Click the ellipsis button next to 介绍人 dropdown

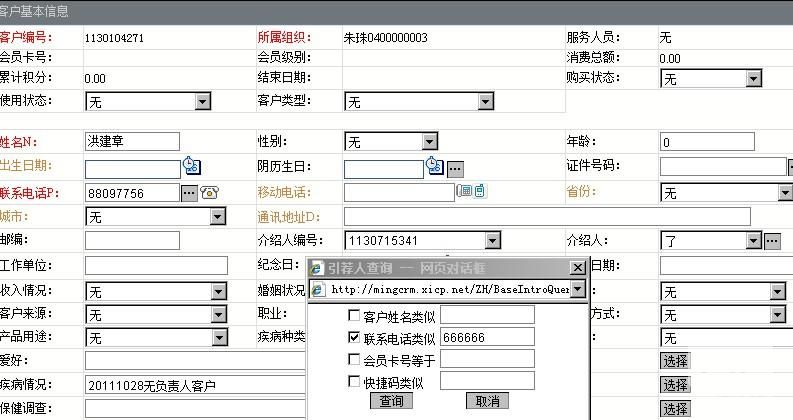pos(772,241)
